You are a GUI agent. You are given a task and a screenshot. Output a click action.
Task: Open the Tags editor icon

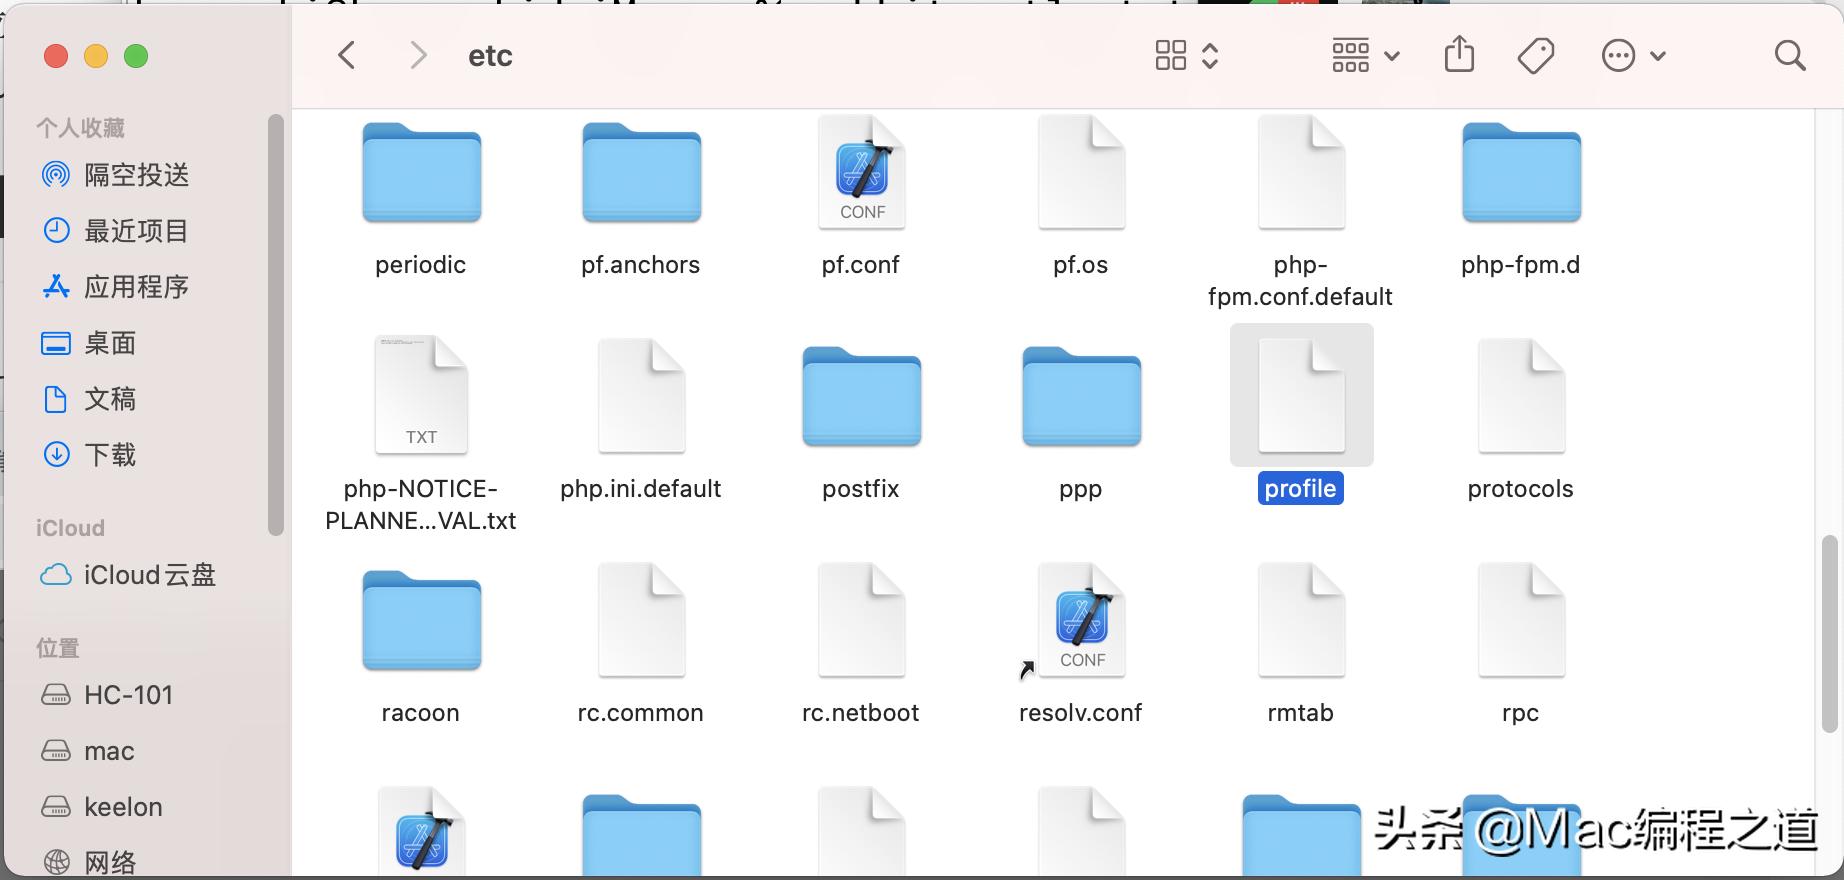coord(1536,56)
